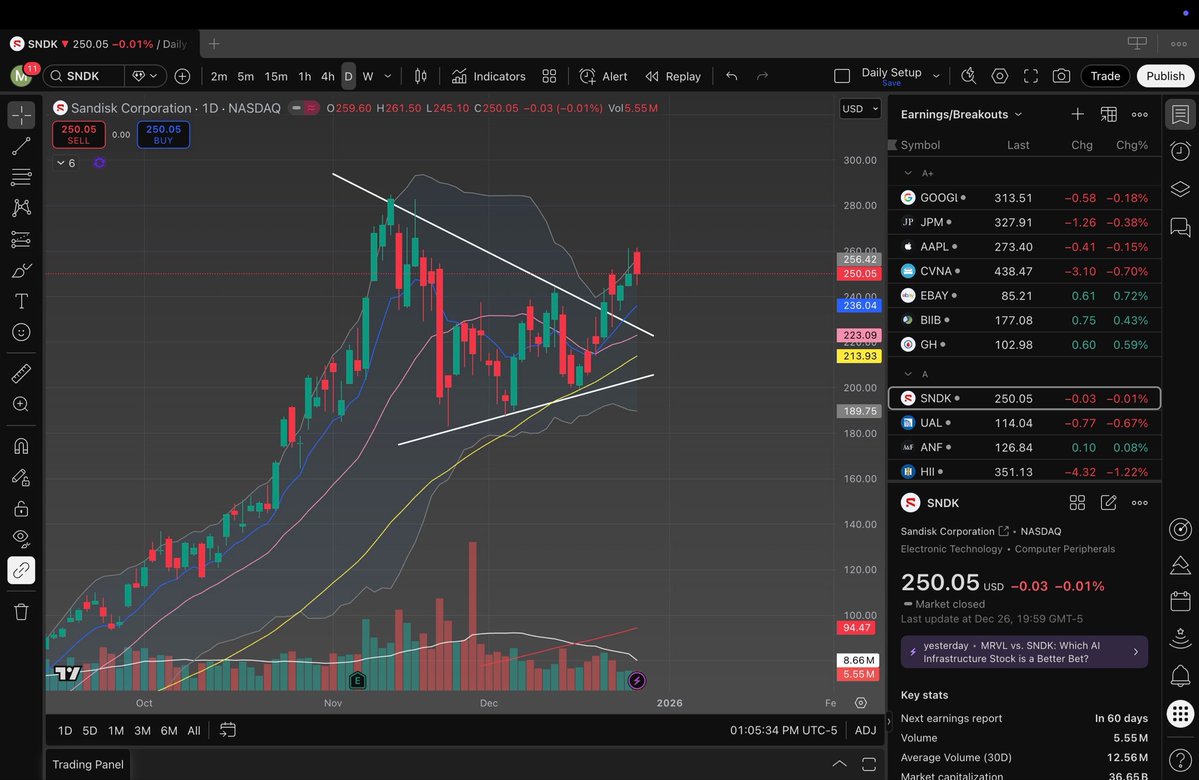
Task: Undo the last chart action
Action: tap(731, 76)
